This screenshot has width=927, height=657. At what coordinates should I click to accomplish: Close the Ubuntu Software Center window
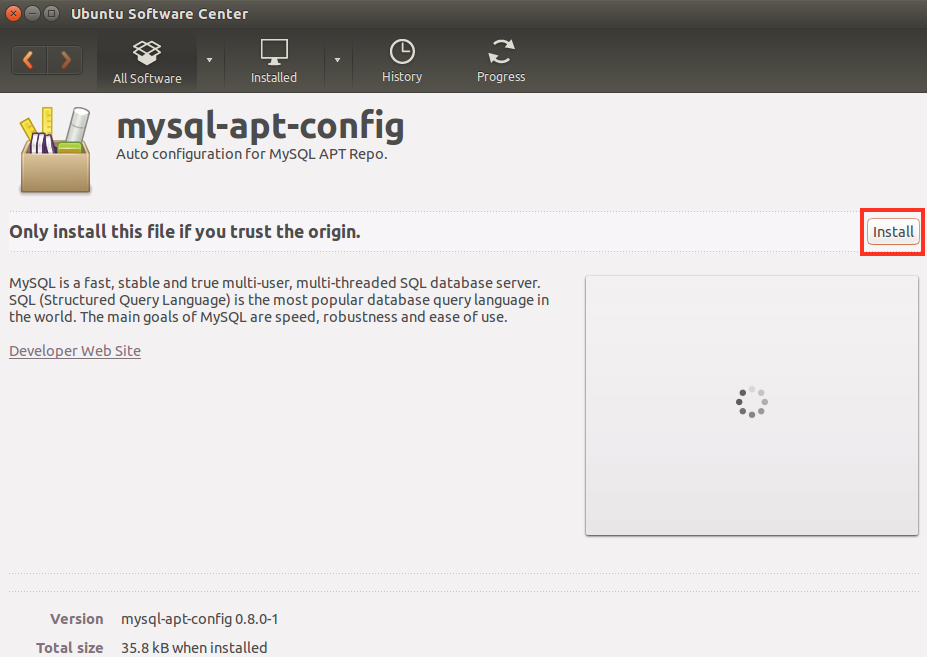13,14
